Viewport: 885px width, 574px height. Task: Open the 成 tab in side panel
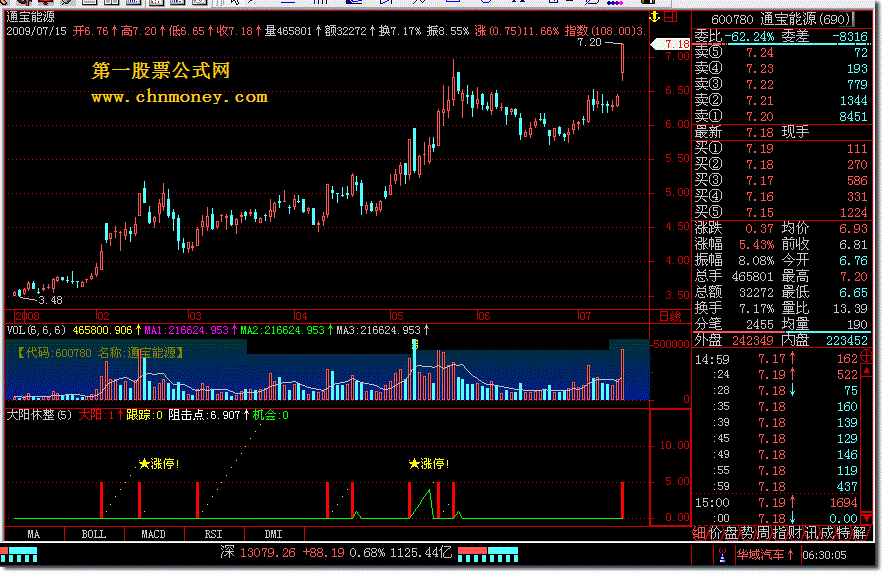point(827,533)
